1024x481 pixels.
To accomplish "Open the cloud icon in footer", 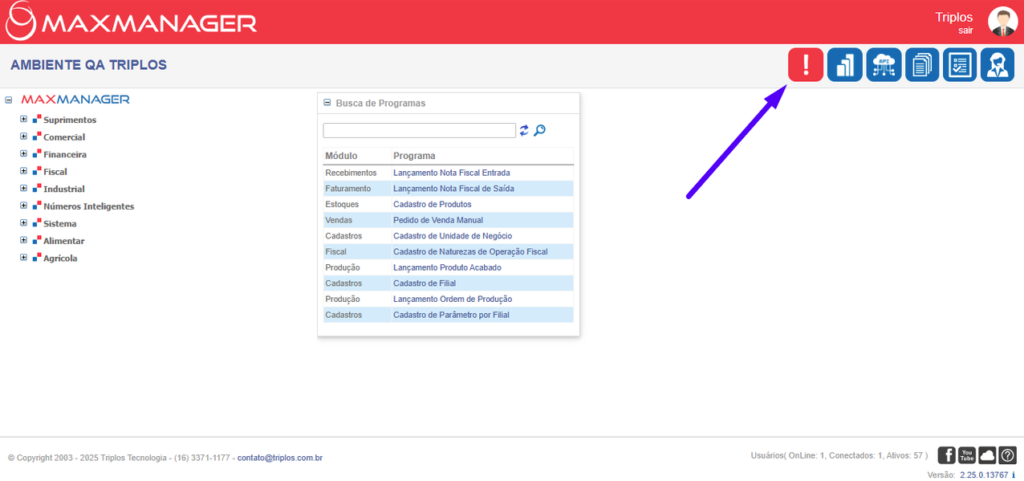I will (987, 455).
